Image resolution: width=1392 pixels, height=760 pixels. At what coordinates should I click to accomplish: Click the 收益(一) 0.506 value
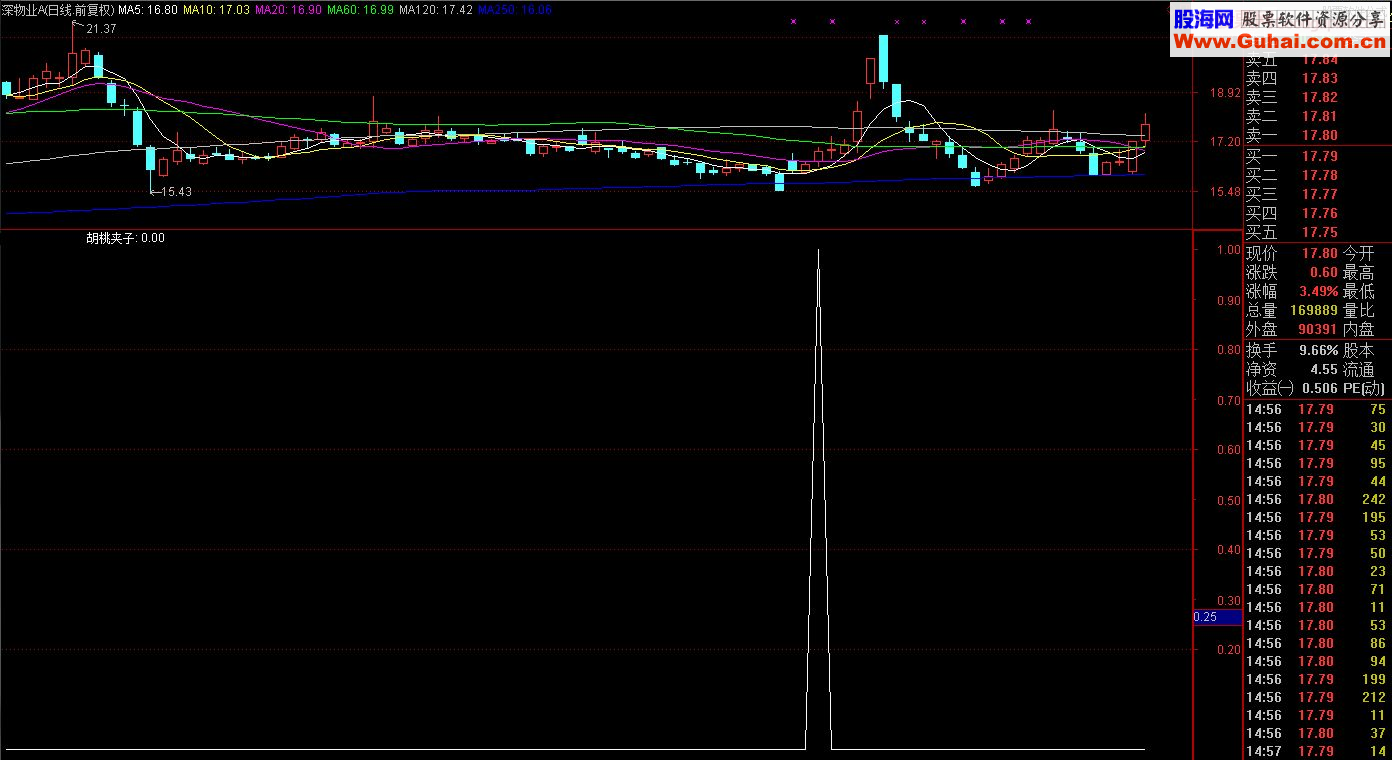click(x=1320, y=389)
